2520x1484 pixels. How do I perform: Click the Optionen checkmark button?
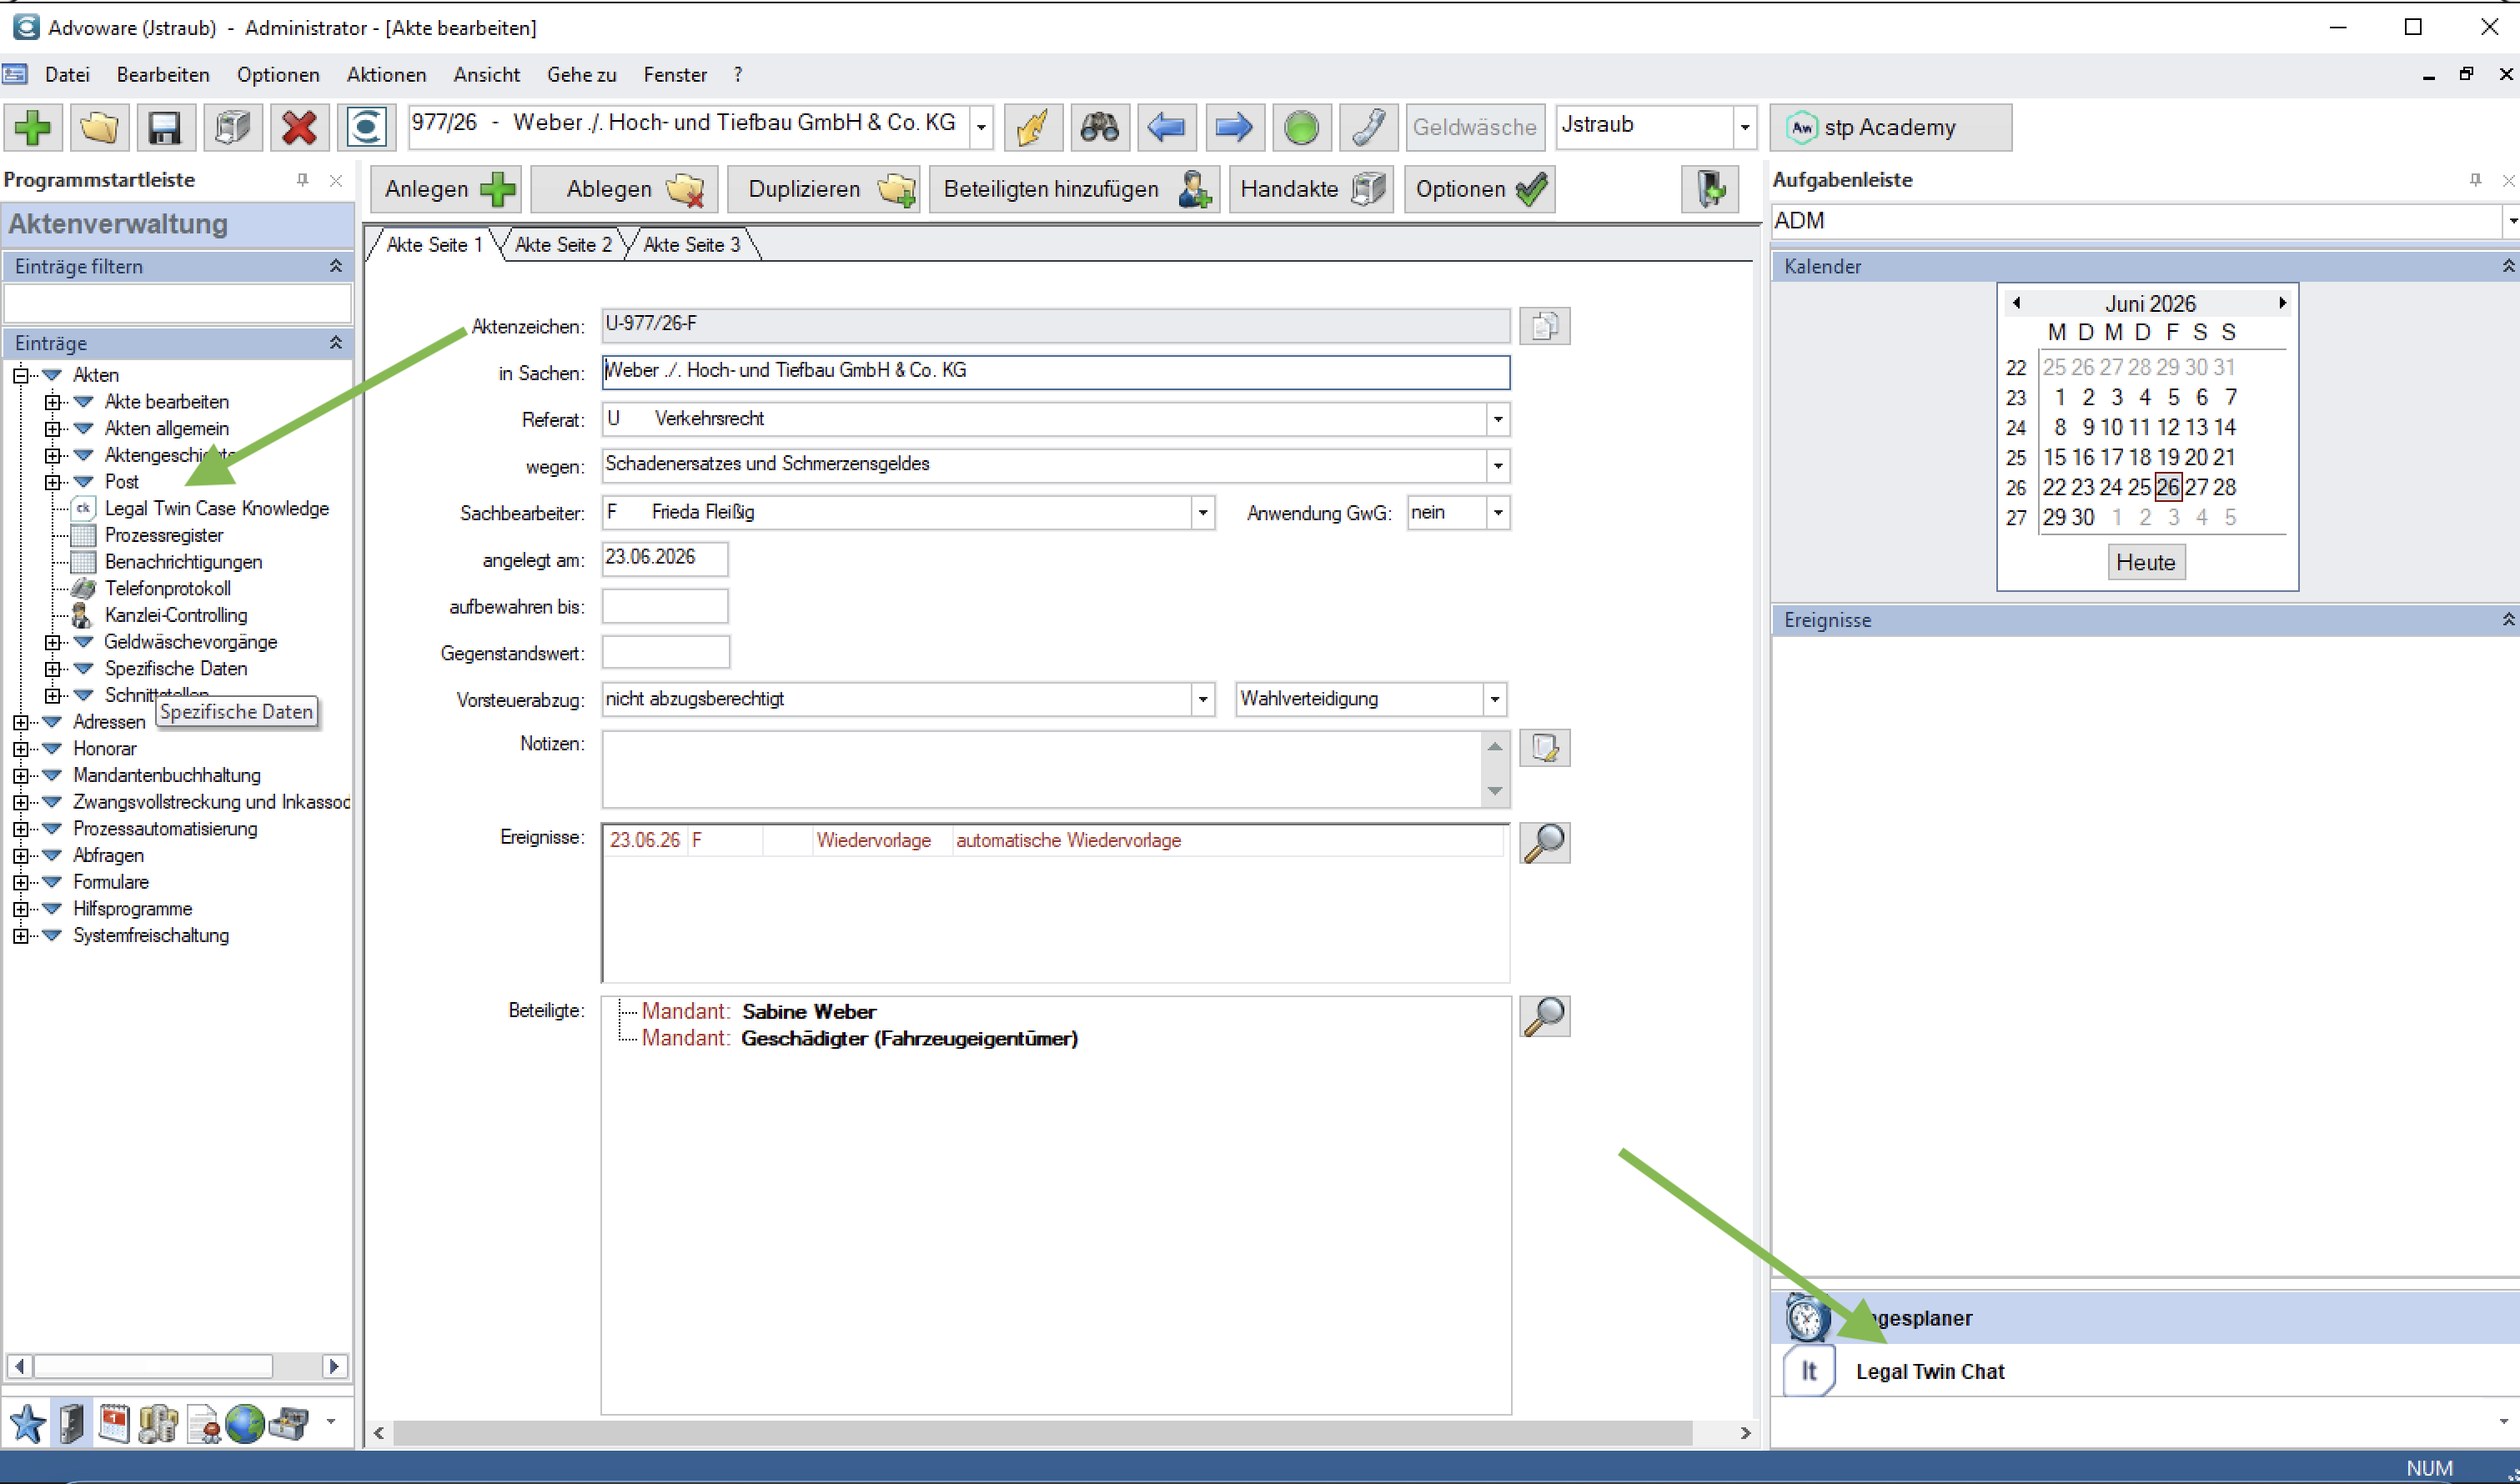coord(1480,189)
